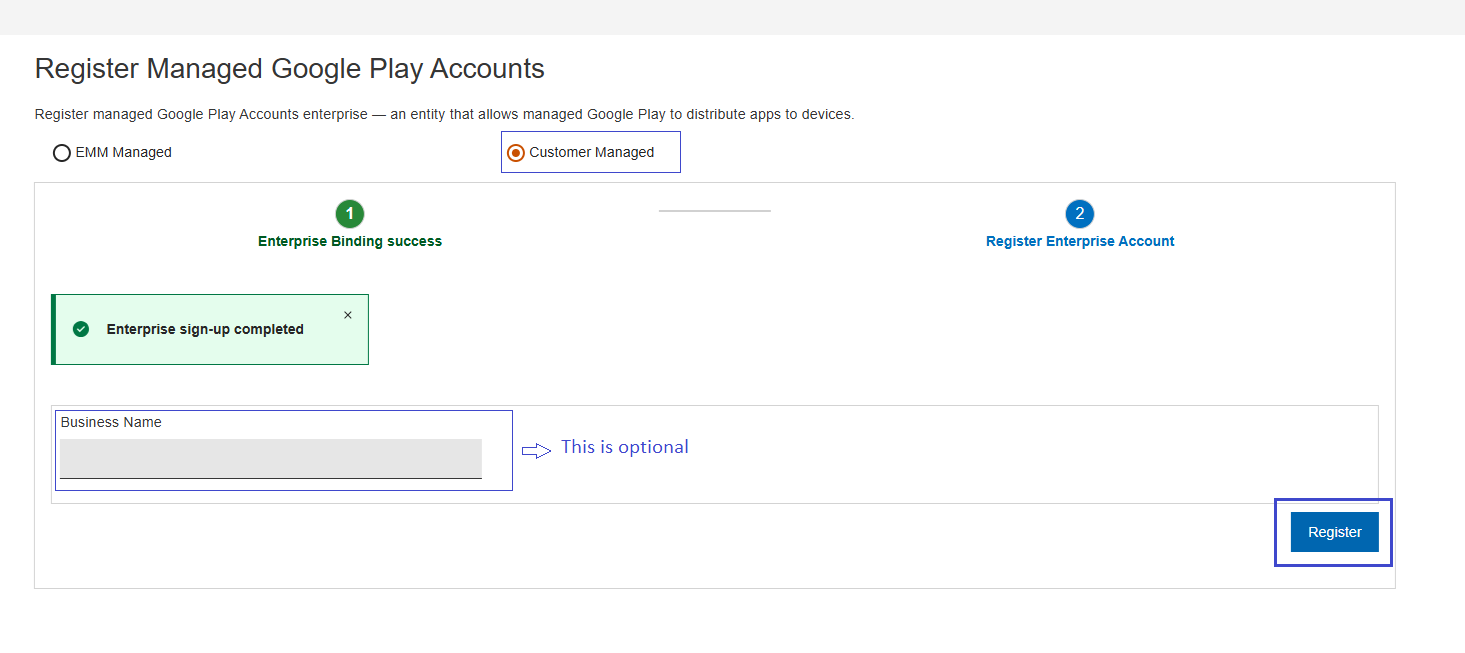Click the green step 1 circle

click(350, 213)
